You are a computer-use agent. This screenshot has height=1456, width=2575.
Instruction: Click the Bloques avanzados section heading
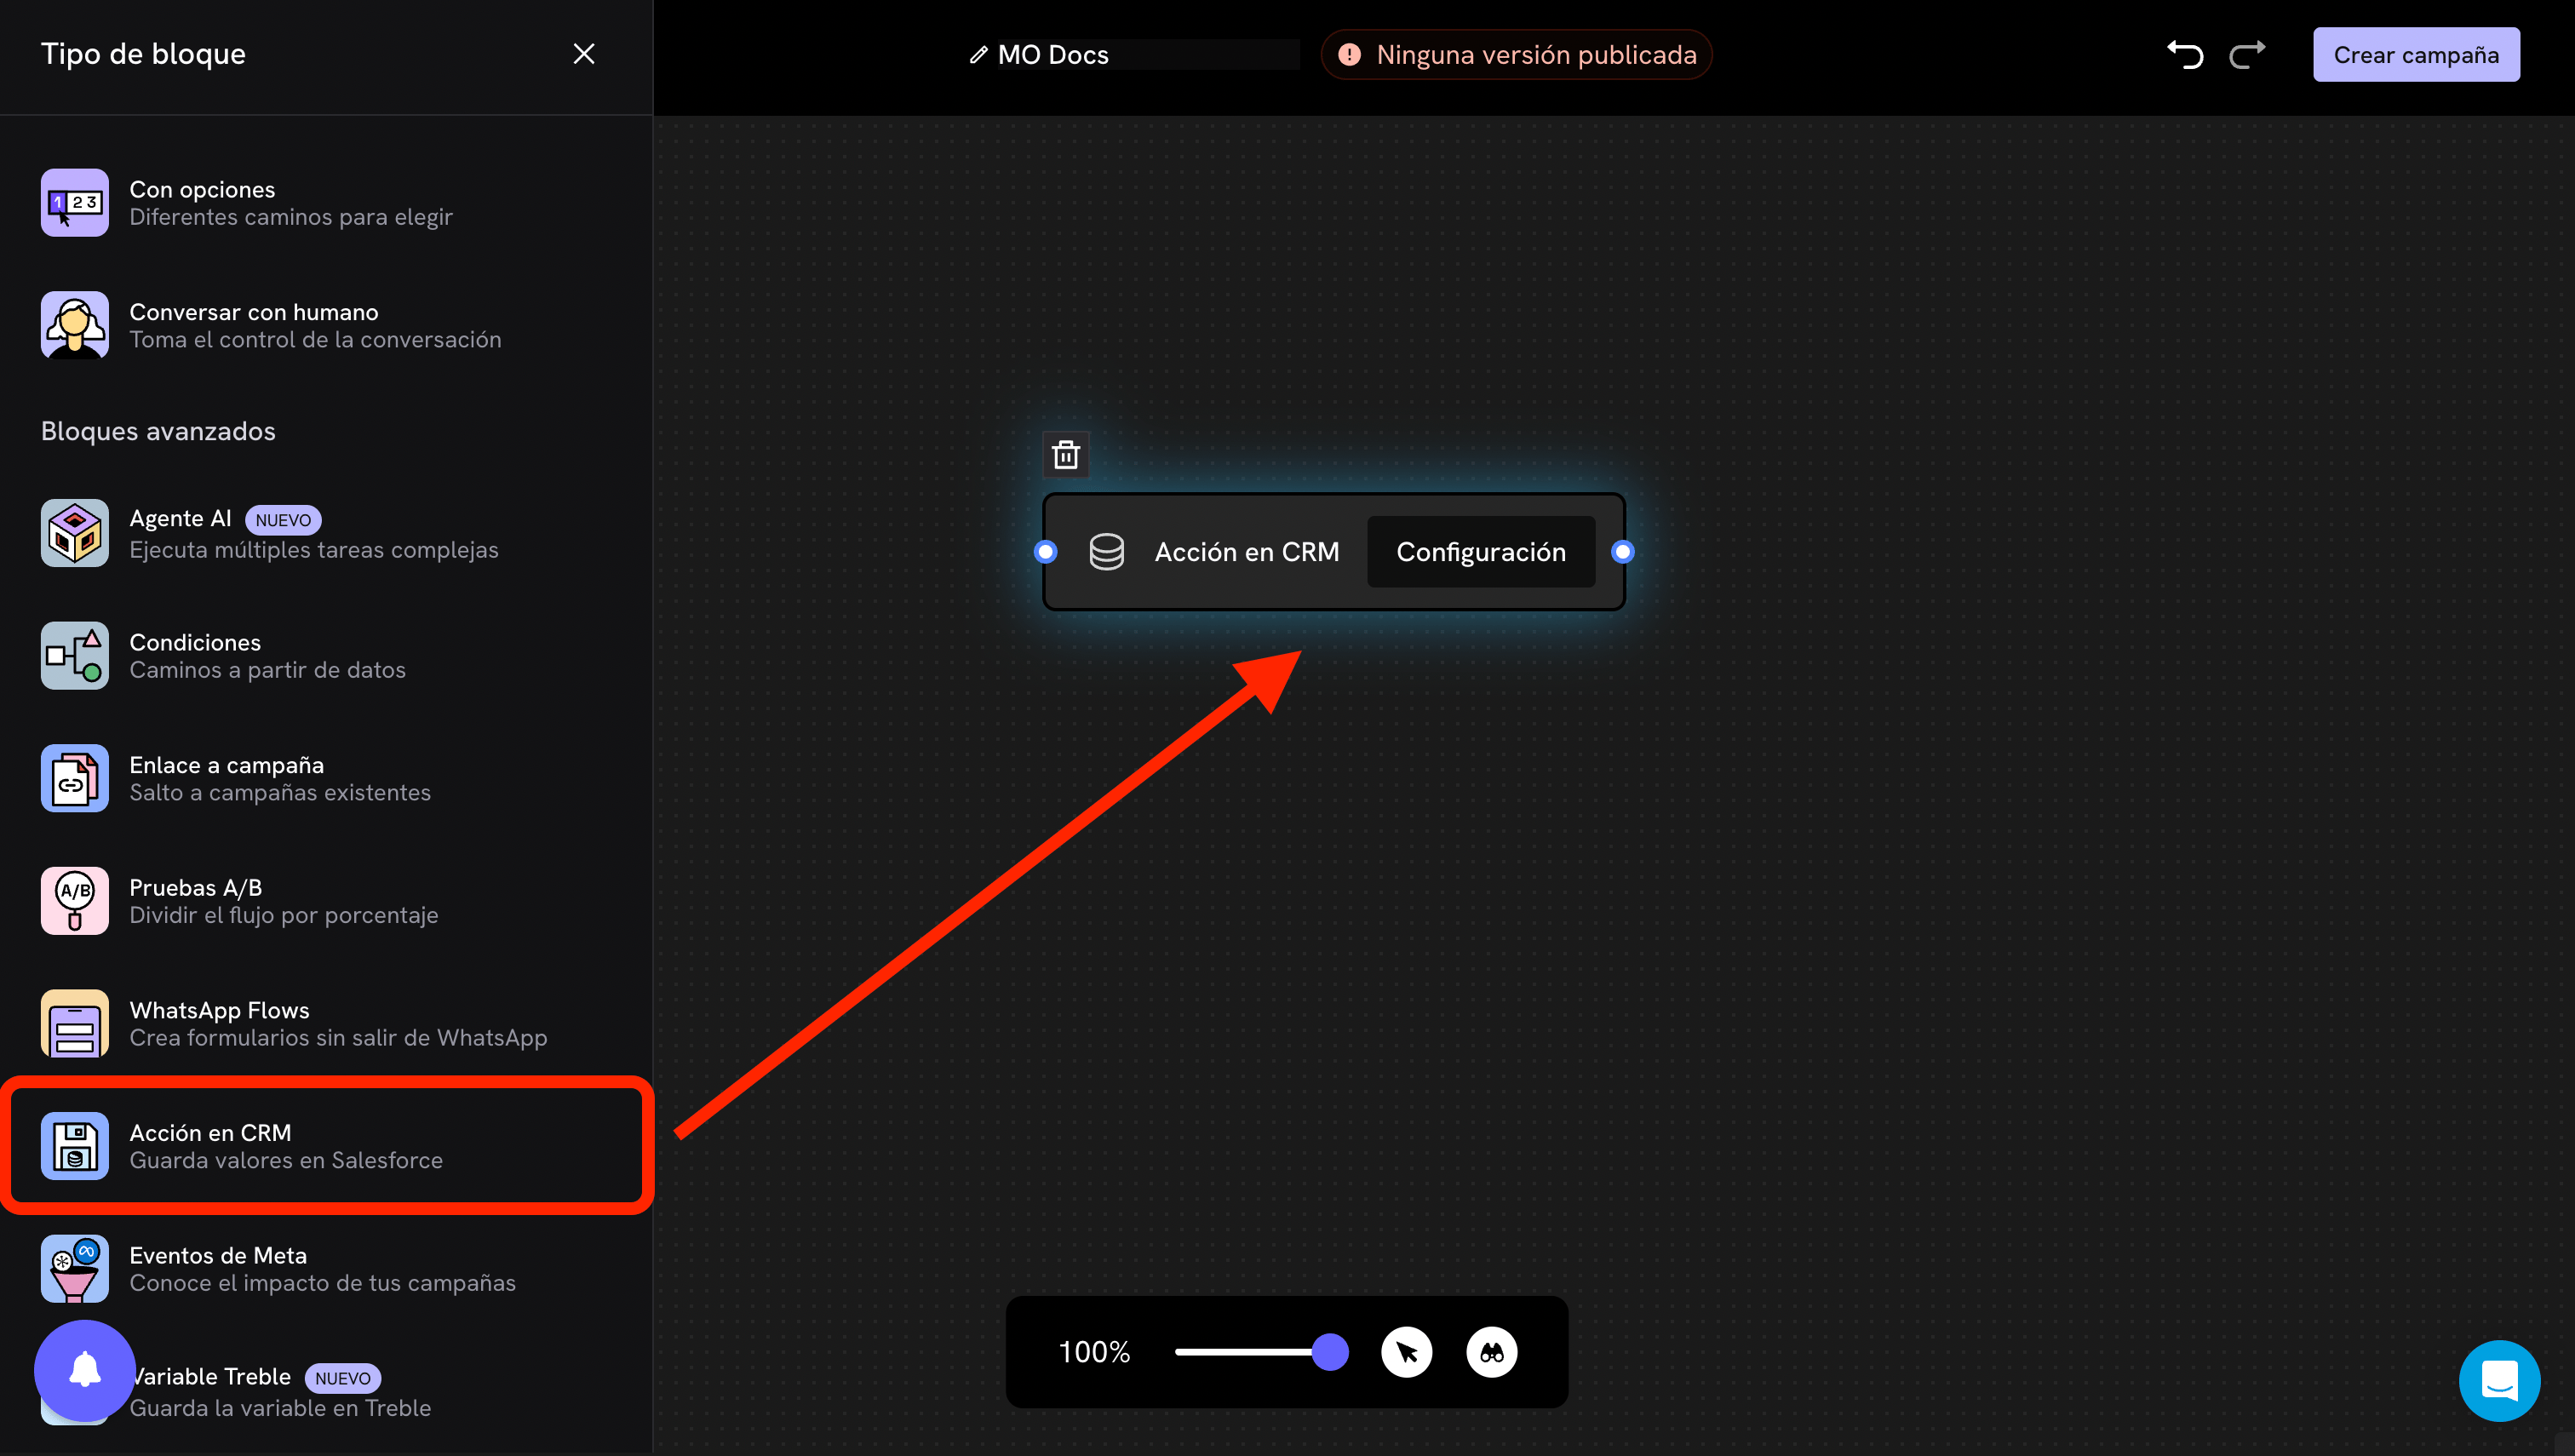point(158,431)
